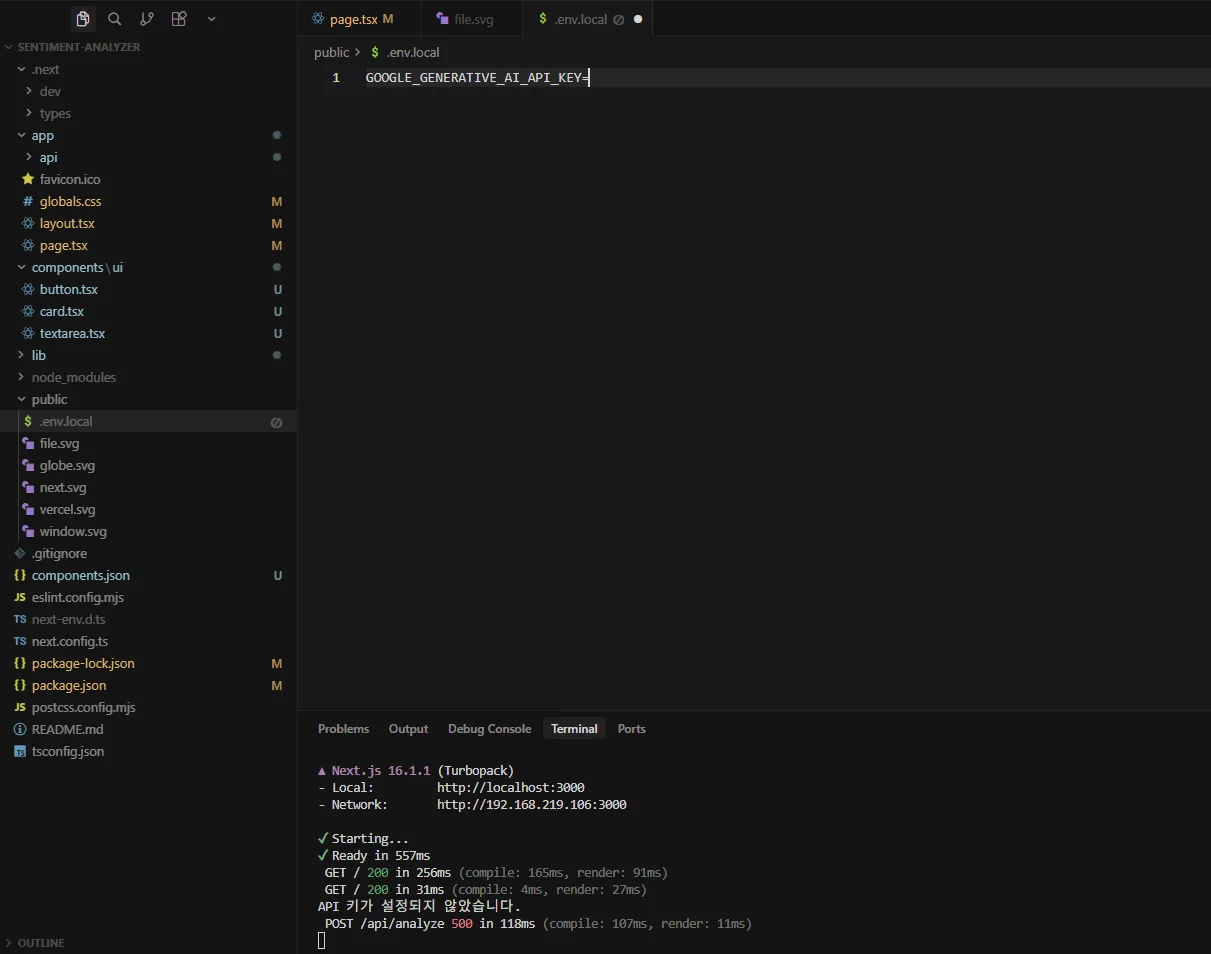Open the Debug Console panel tab
The width and height of the screenshot is (1211, 954).
click(x=489, y=729)
